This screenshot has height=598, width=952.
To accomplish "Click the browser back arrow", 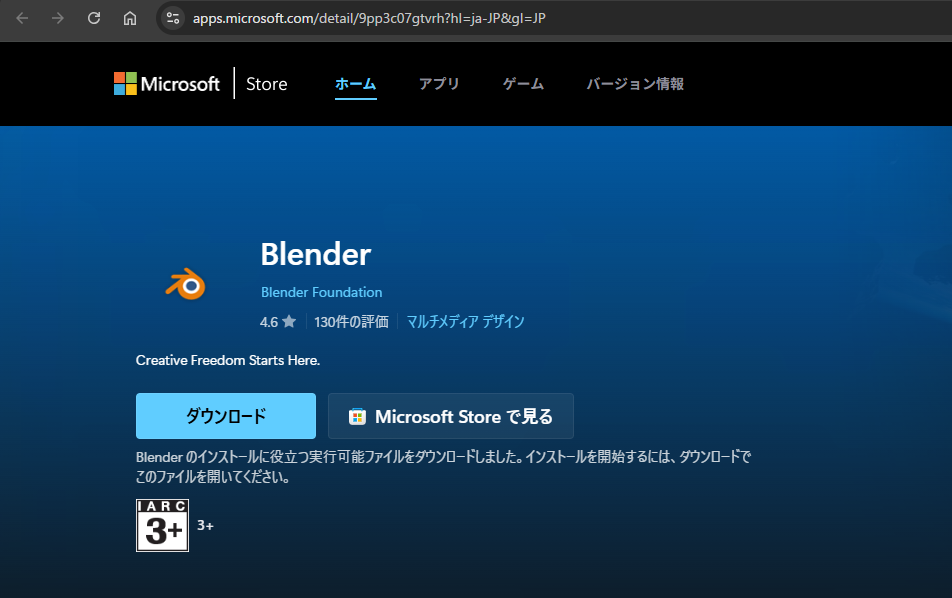I will click(22, 18).
